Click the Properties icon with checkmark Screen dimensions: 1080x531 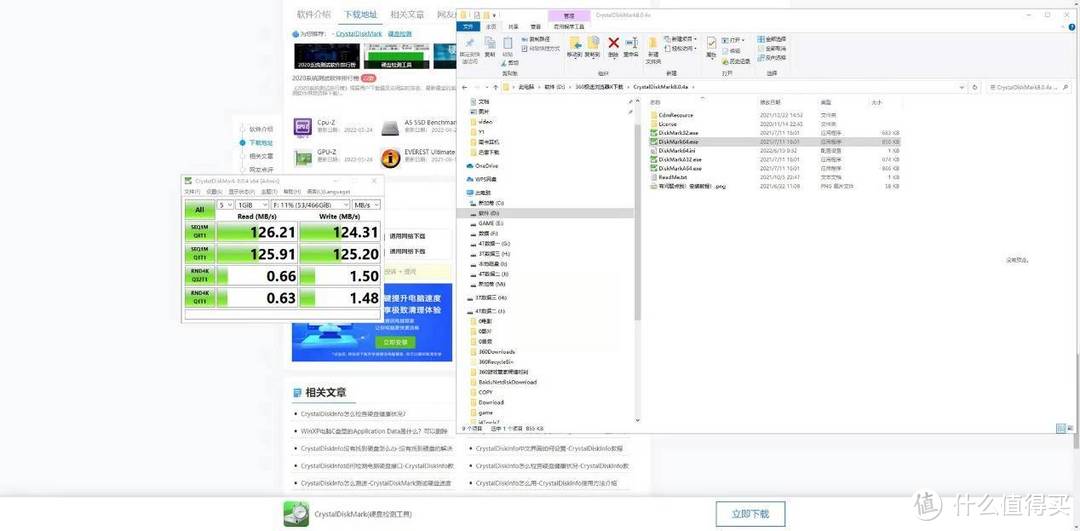(712, 43)
